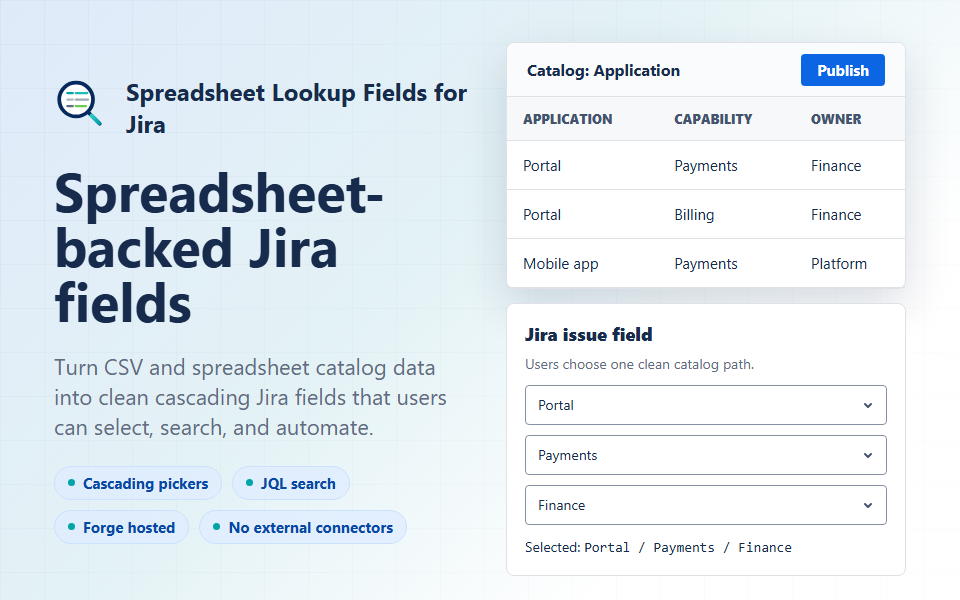Viewport: 960px width, 600px height.
Task: Open the Finance dropdown
Action: click(x=705, y=505)
